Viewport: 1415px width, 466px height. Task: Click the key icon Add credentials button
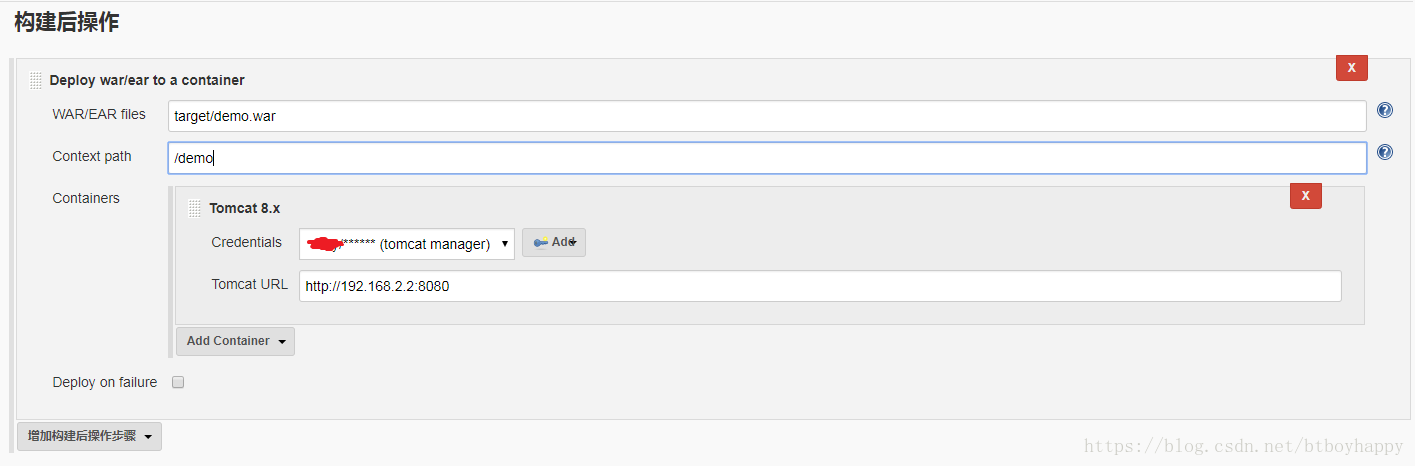pyautogui.click(x=553, y=242)
